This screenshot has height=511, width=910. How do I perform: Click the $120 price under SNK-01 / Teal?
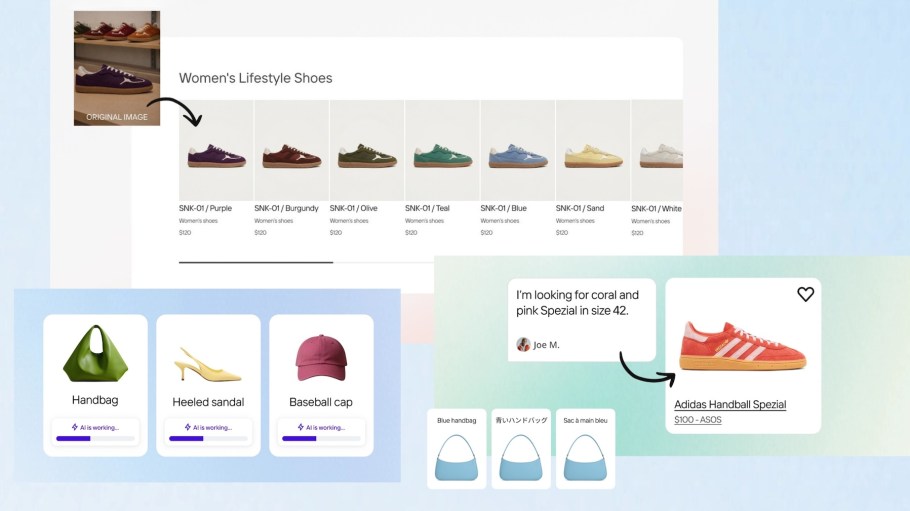click(411, 232)
